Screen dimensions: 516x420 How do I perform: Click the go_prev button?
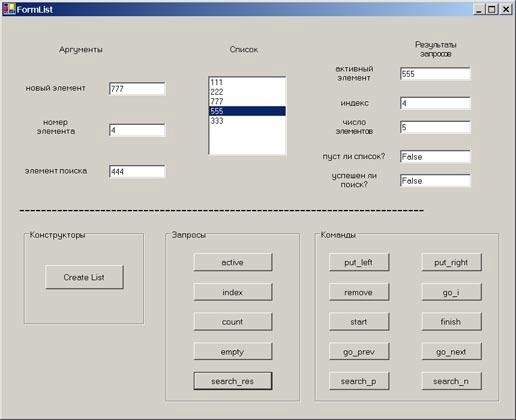359,351
